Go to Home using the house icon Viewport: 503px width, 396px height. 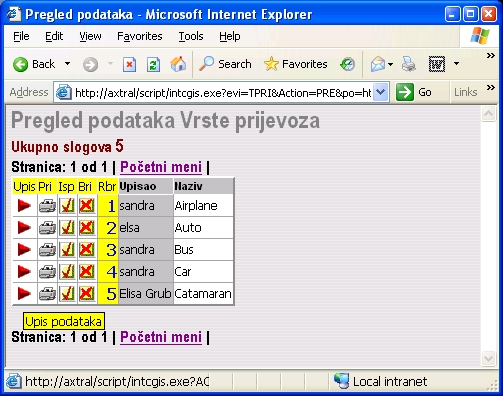178,64
